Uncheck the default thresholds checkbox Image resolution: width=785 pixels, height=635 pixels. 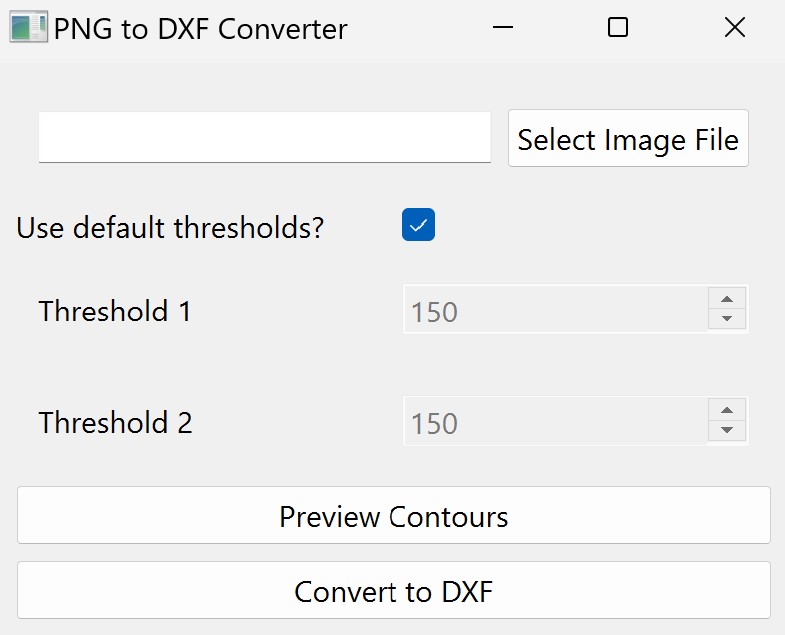click(418, 226)
